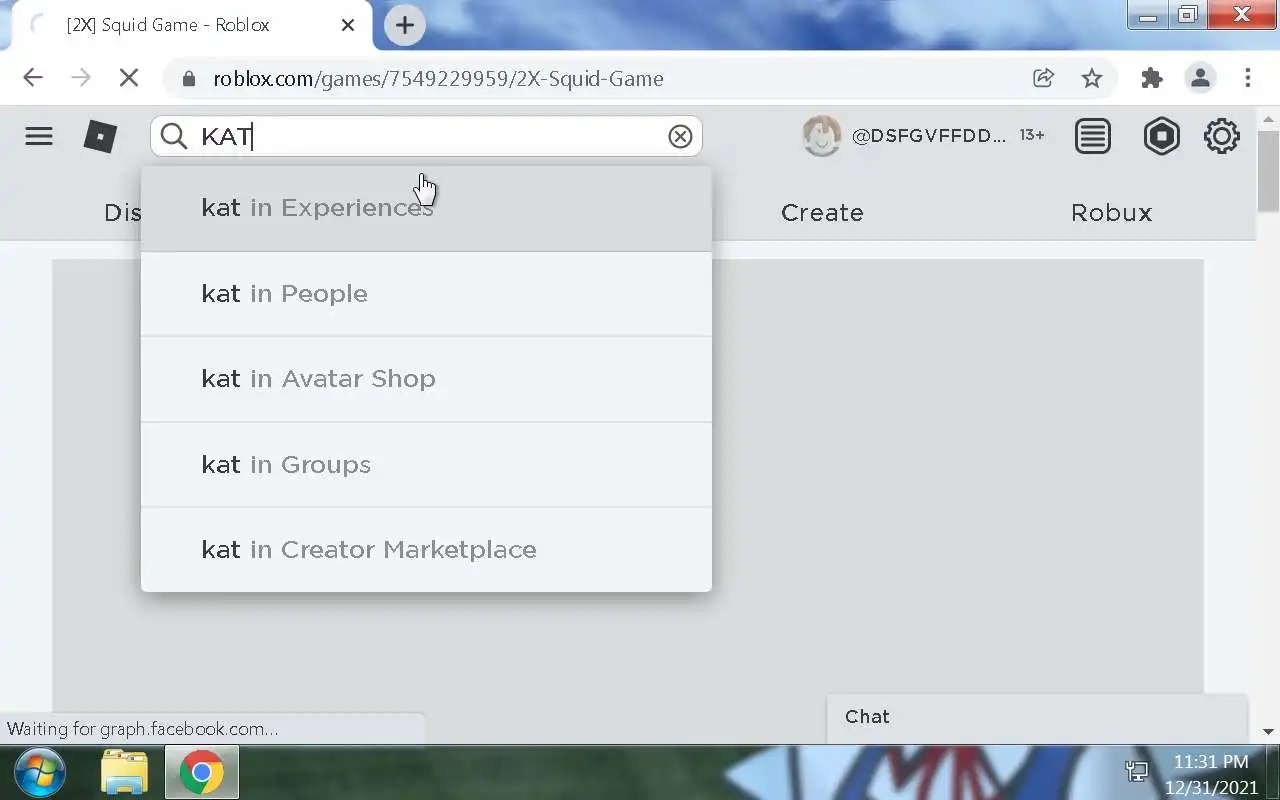Open the settings gear icon
The image size is (1280, 800).
pos(1222,136)
